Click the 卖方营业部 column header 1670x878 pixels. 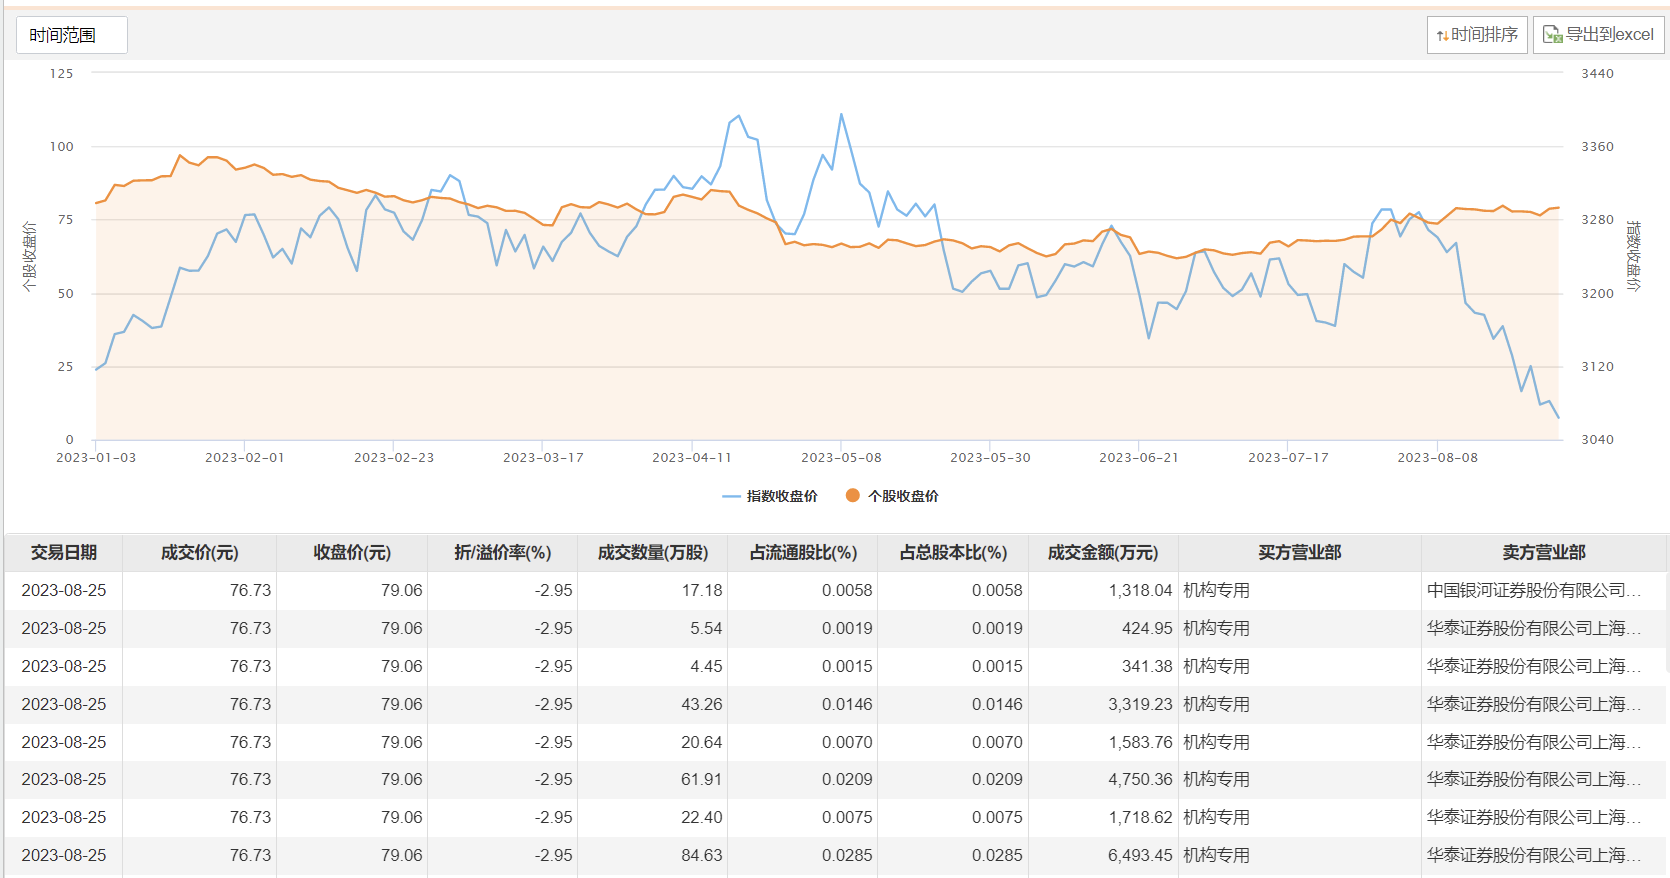pos(1543,553)
